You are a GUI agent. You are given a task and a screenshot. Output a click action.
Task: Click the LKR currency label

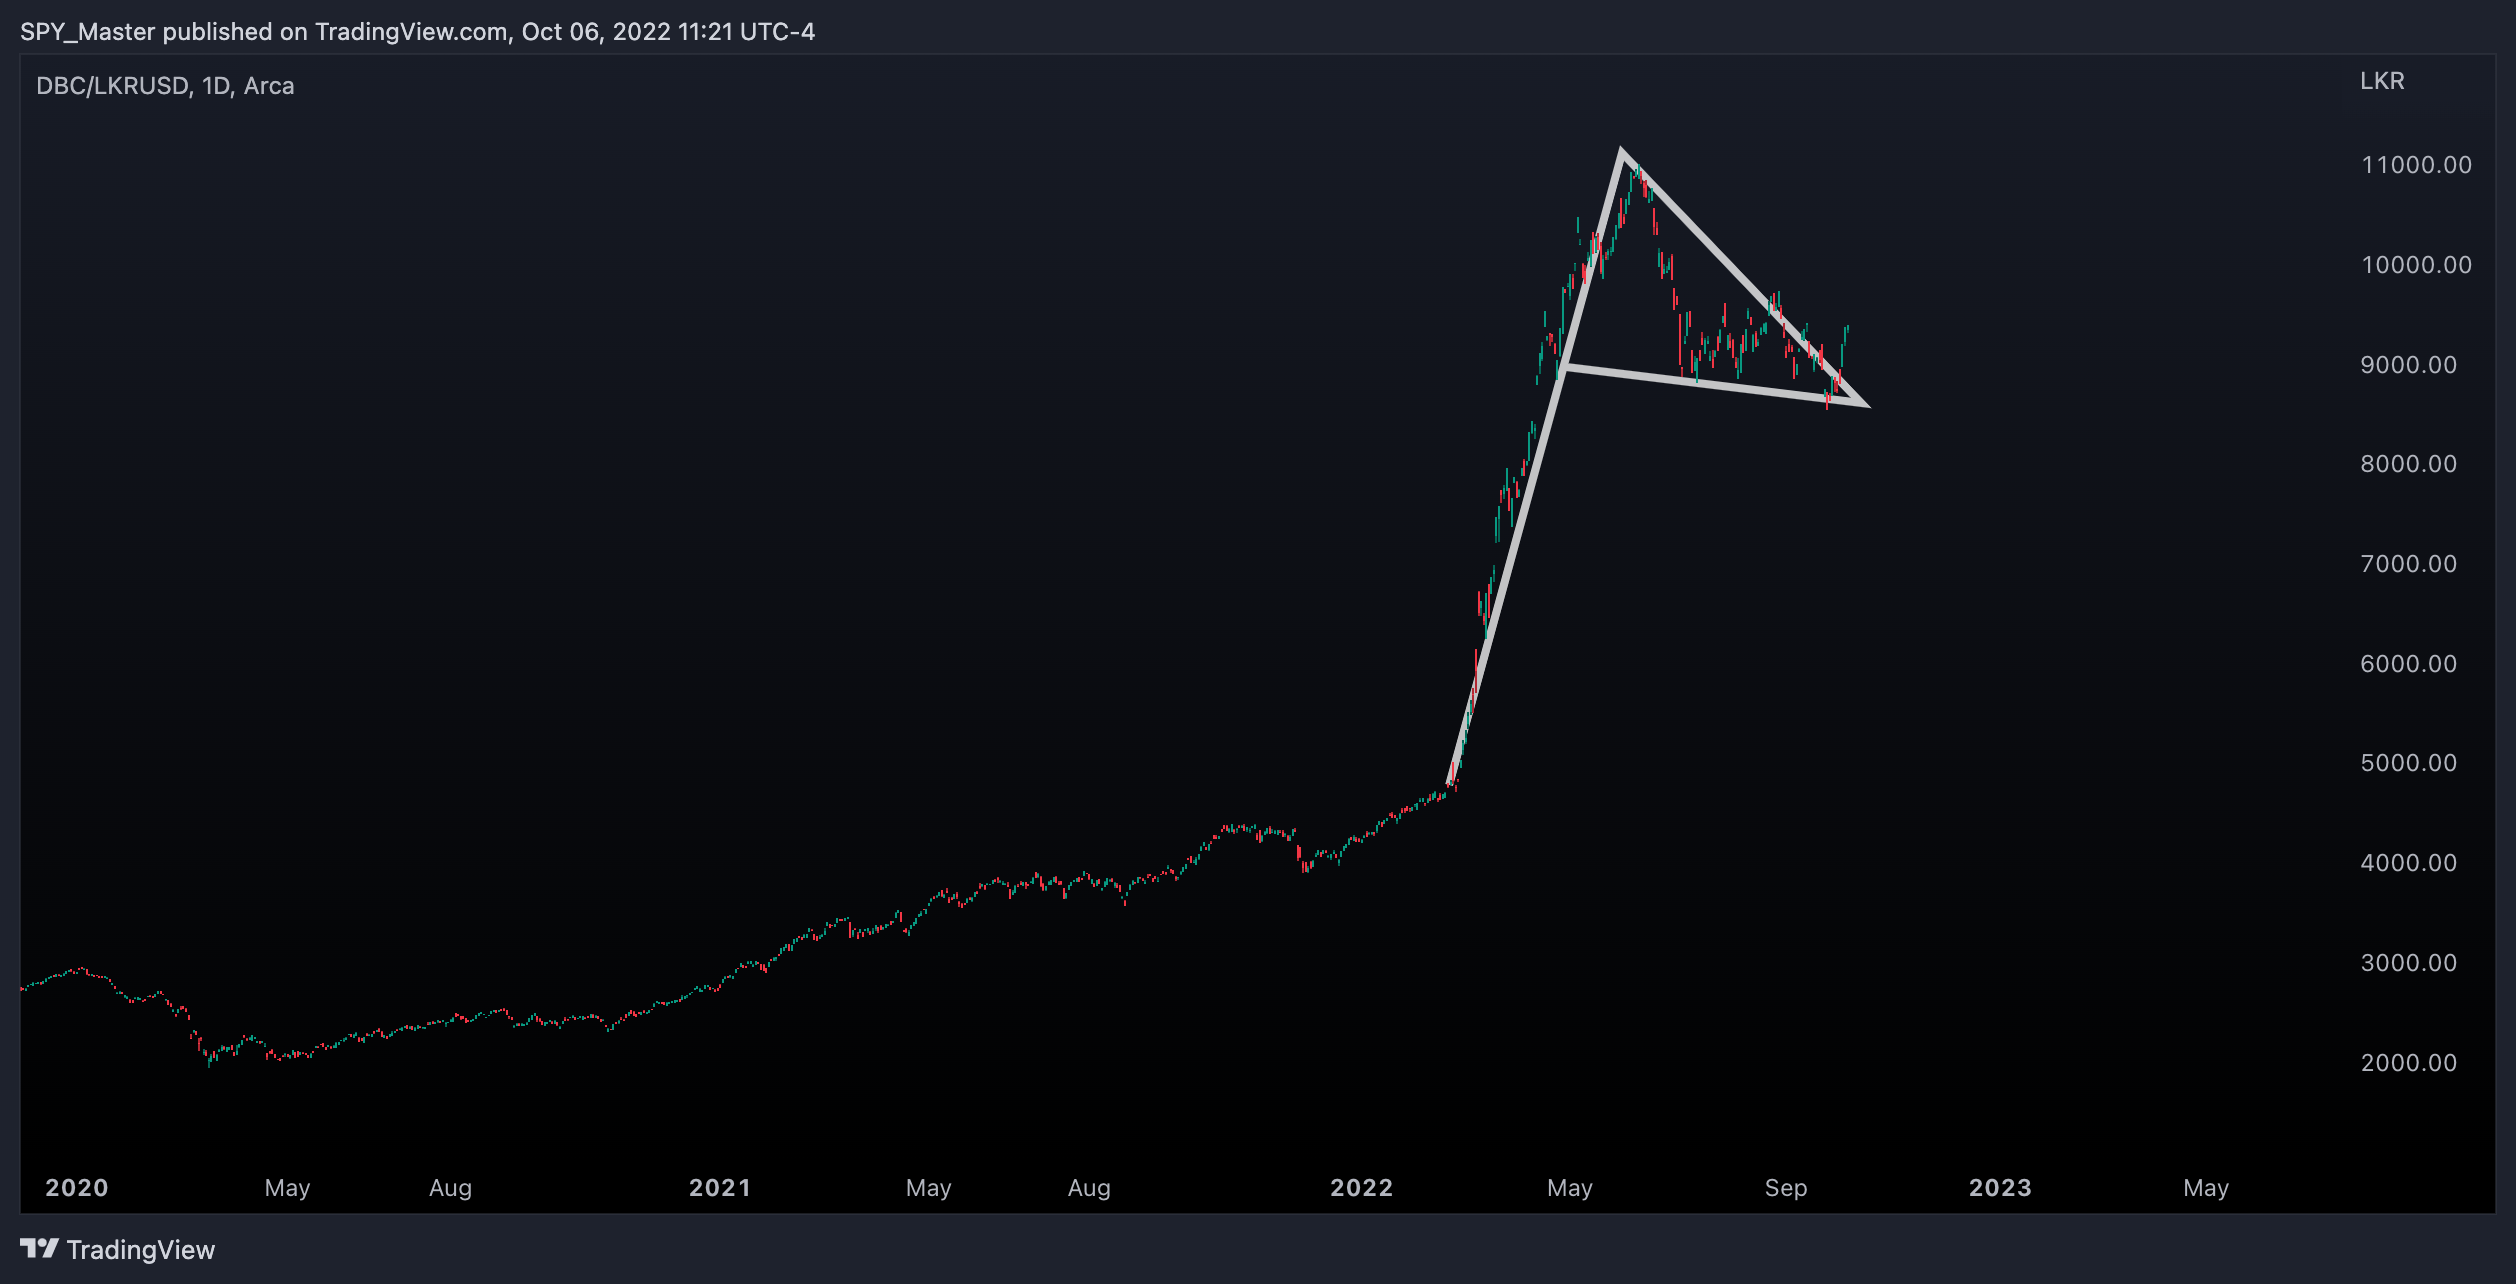pyautogui.click(x=2382, y=81)
